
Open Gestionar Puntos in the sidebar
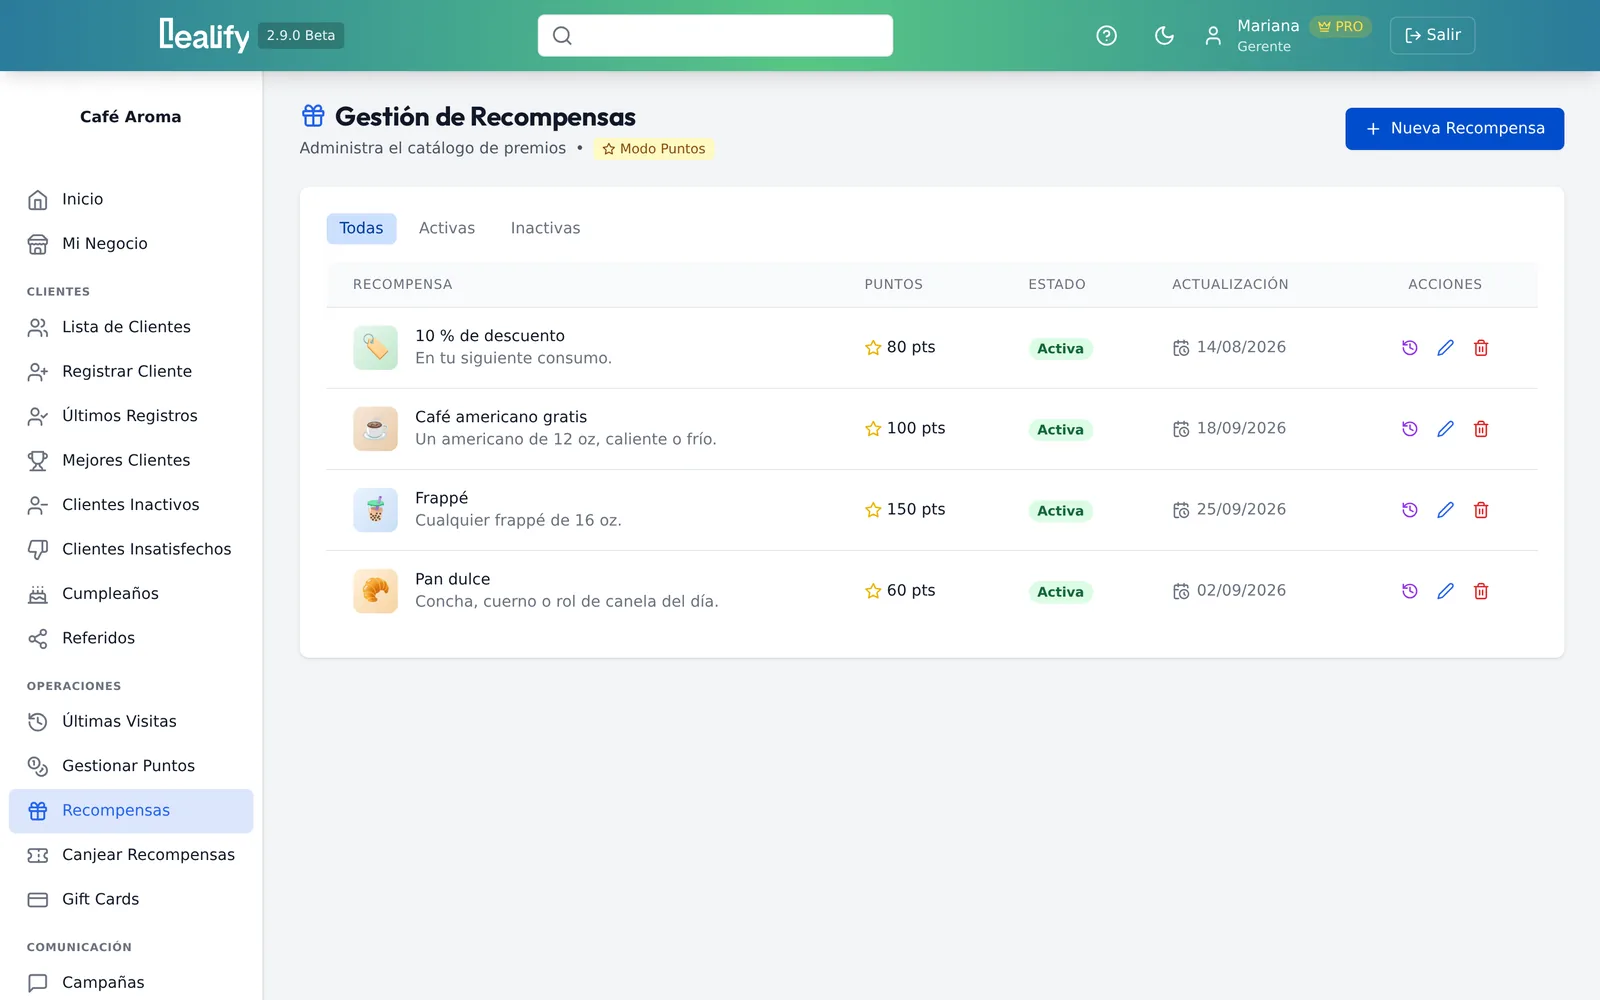coord(131,766)
